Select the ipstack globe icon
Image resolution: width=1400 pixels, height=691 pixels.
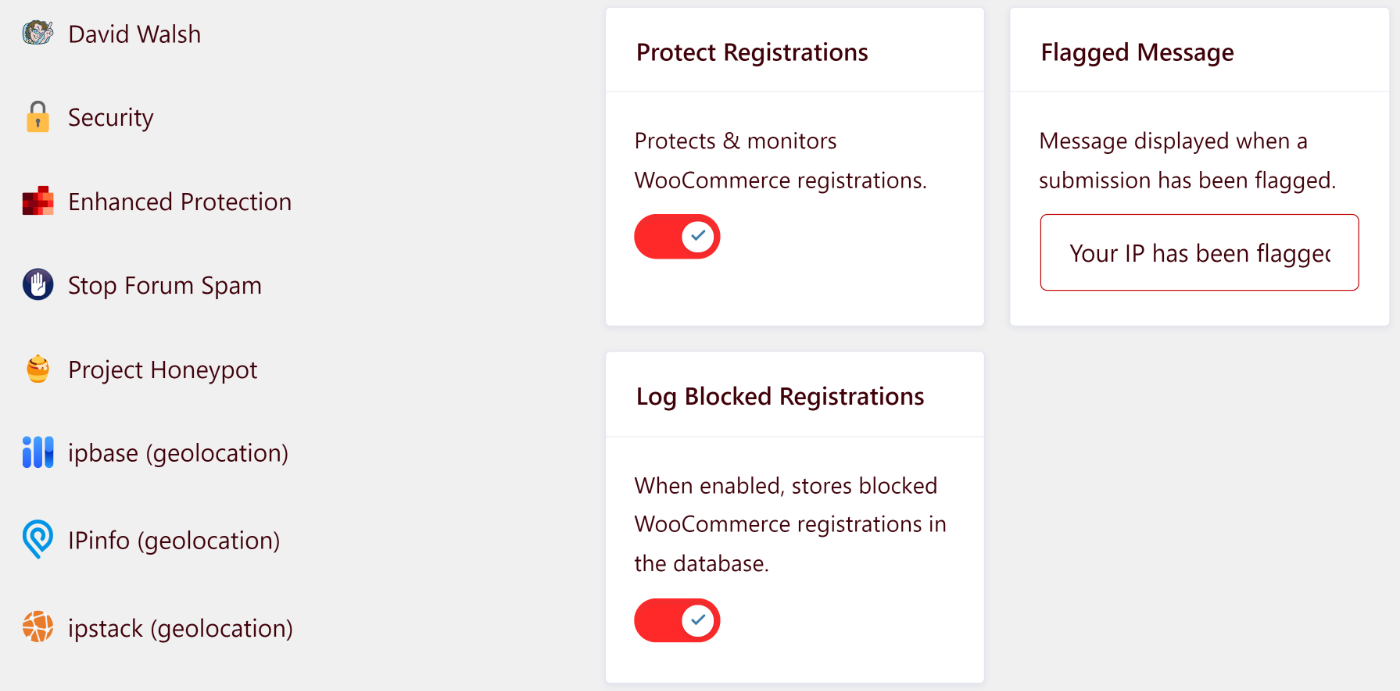coord(36,628)
